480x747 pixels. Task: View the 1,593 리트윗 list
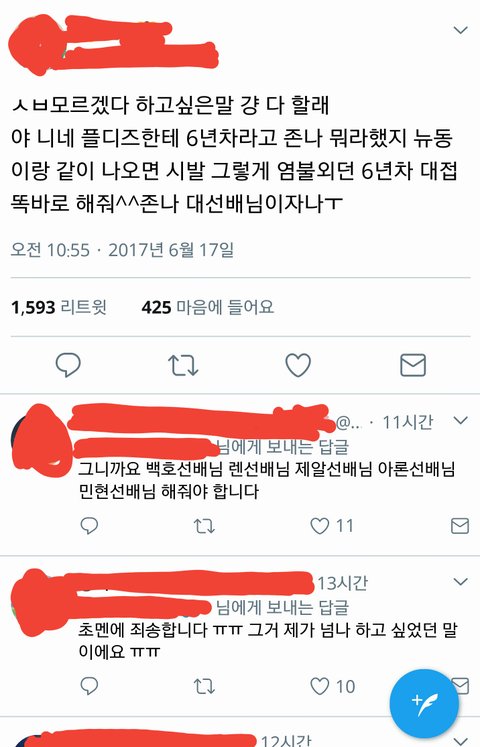[x=59, y=307]
